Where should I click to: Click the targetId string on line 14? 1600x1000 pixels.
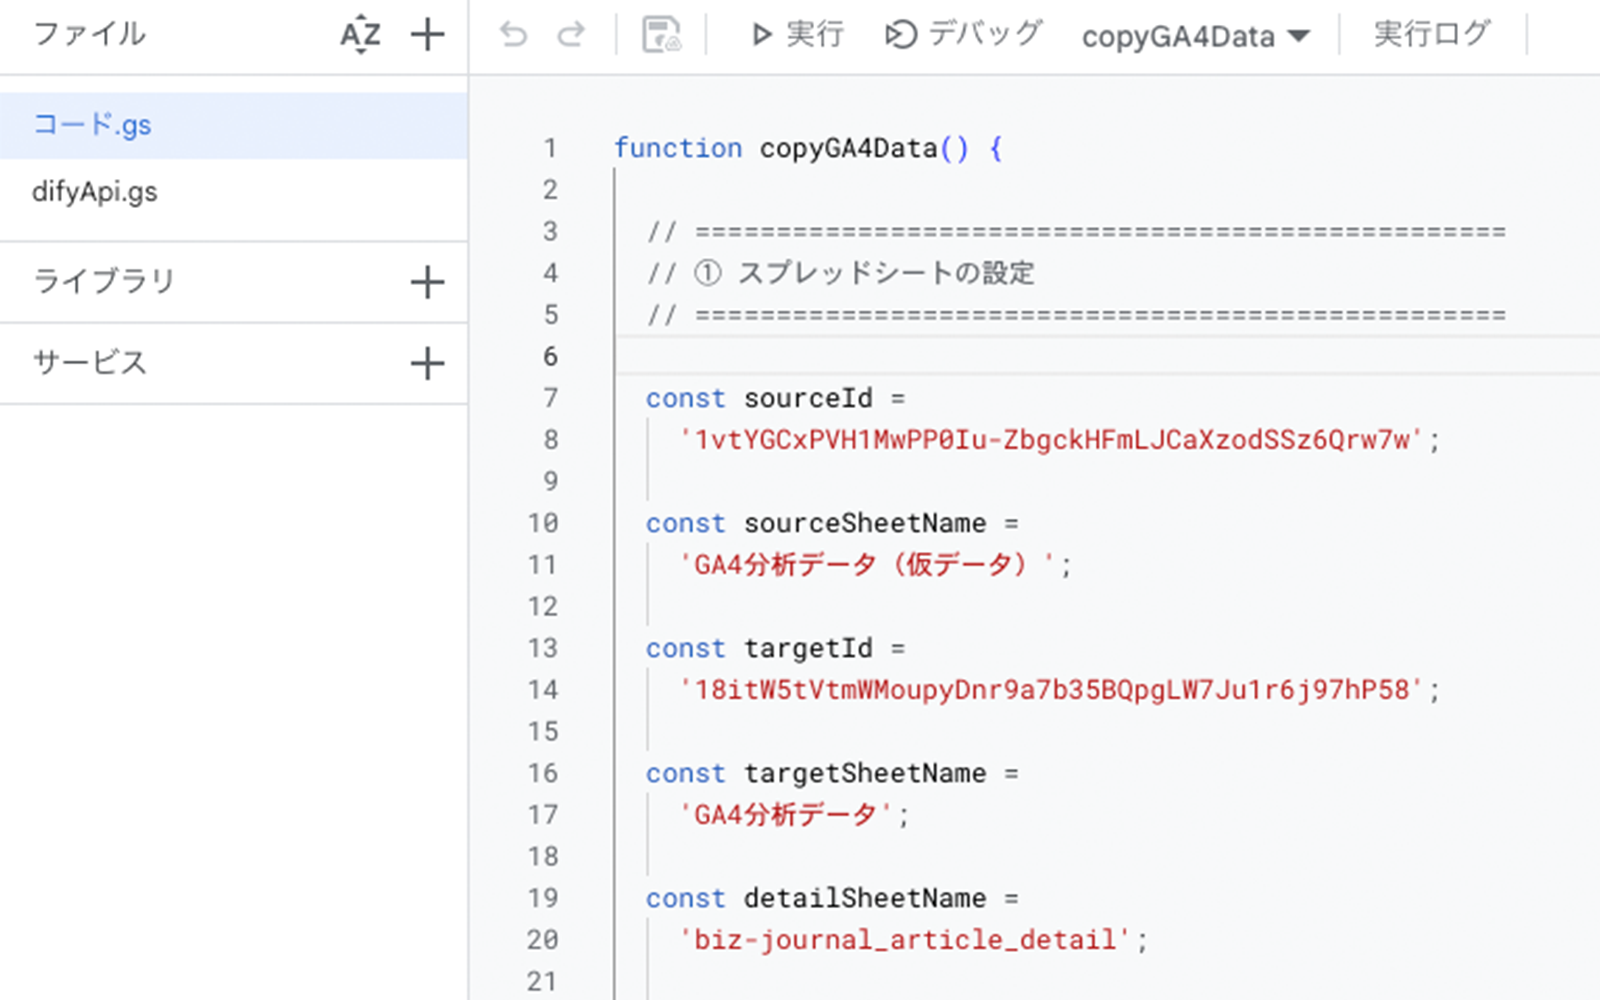coord(1050,690)
